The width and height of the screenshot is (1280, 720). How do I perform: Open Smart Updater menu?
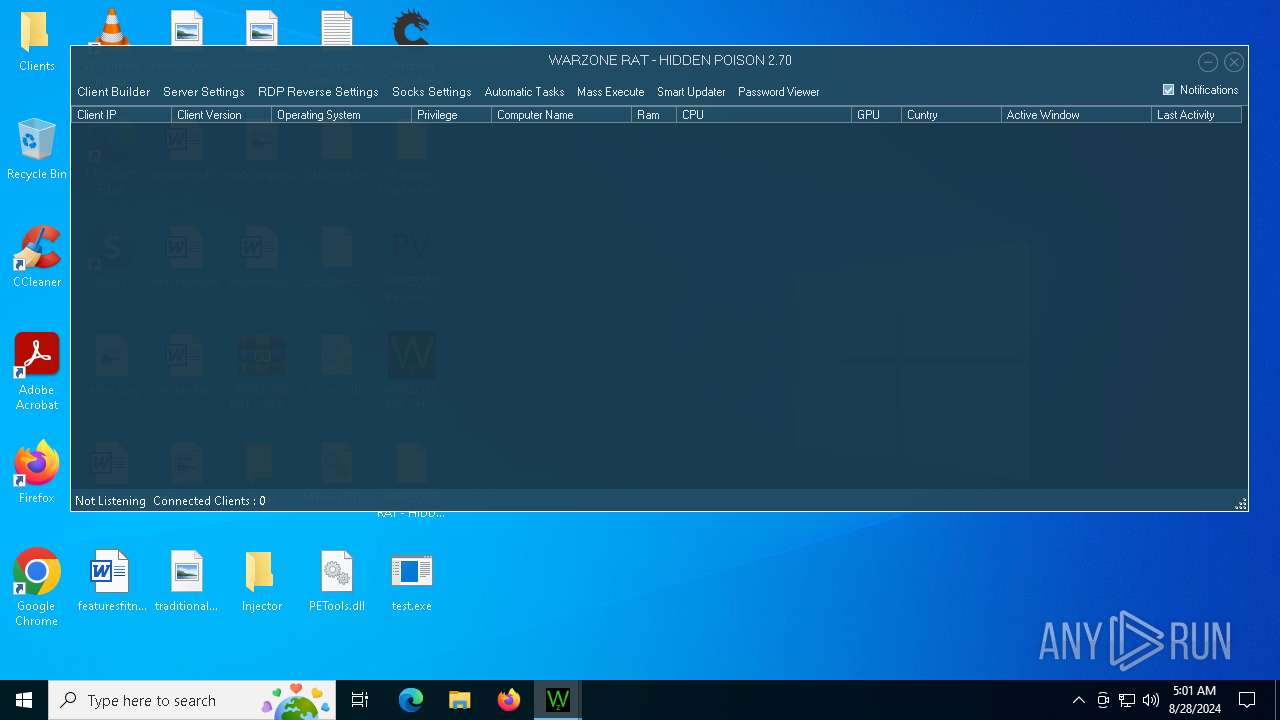pyautogui.click(x=691, y=92)
